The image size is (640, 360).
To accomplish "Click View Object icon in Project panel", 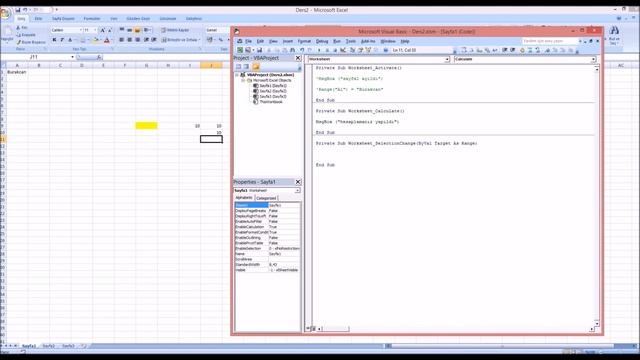I will 247,67.
